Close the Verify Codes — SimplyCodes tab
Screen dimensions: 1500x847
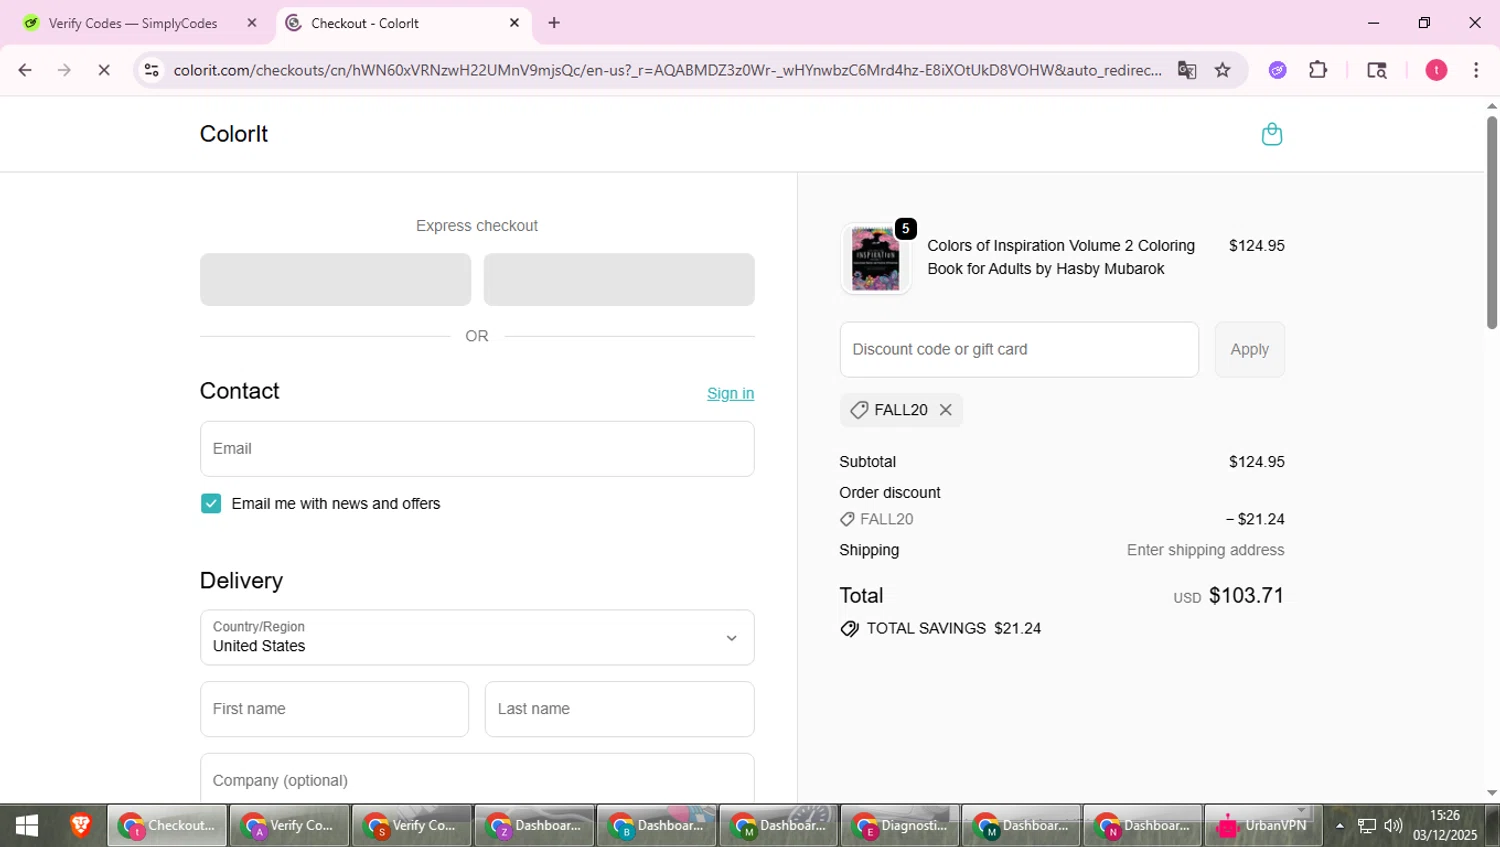point(252,23)
